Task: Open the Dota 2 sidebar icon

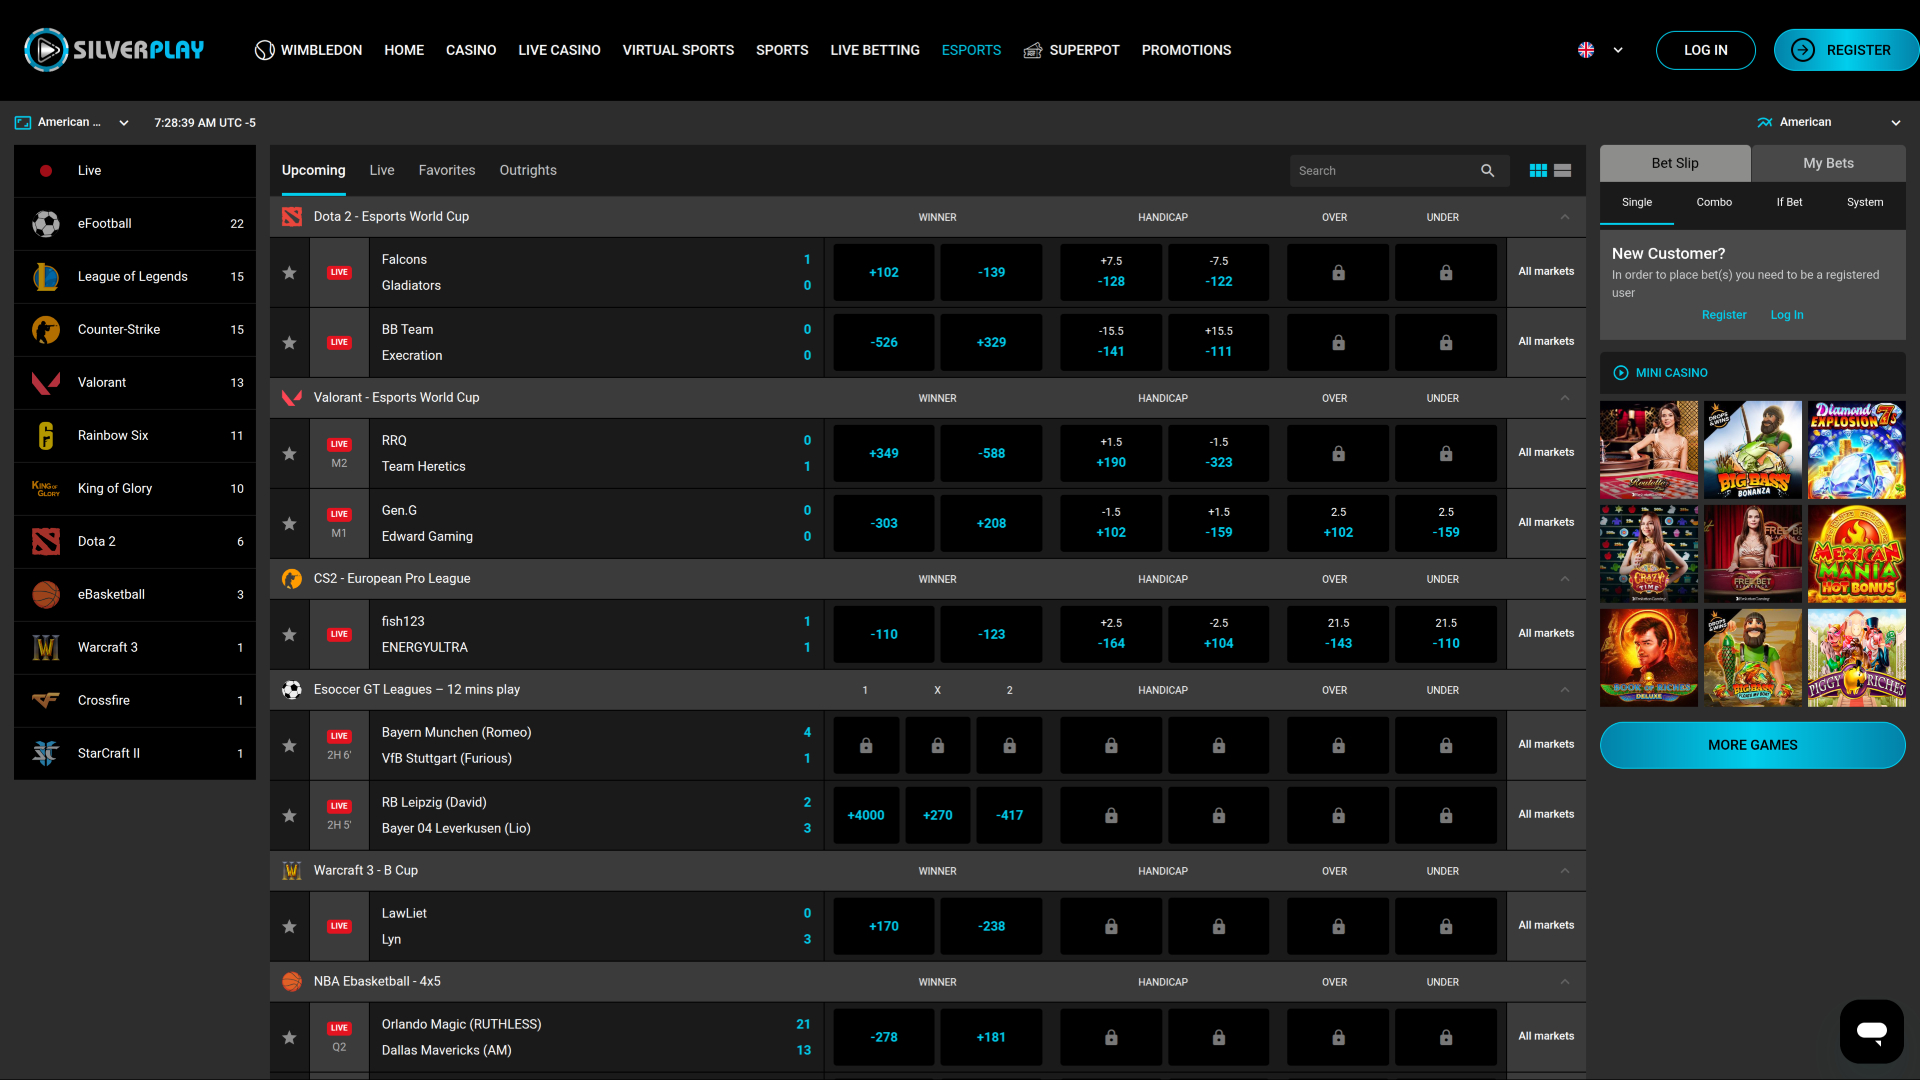Action: [46, 541]
